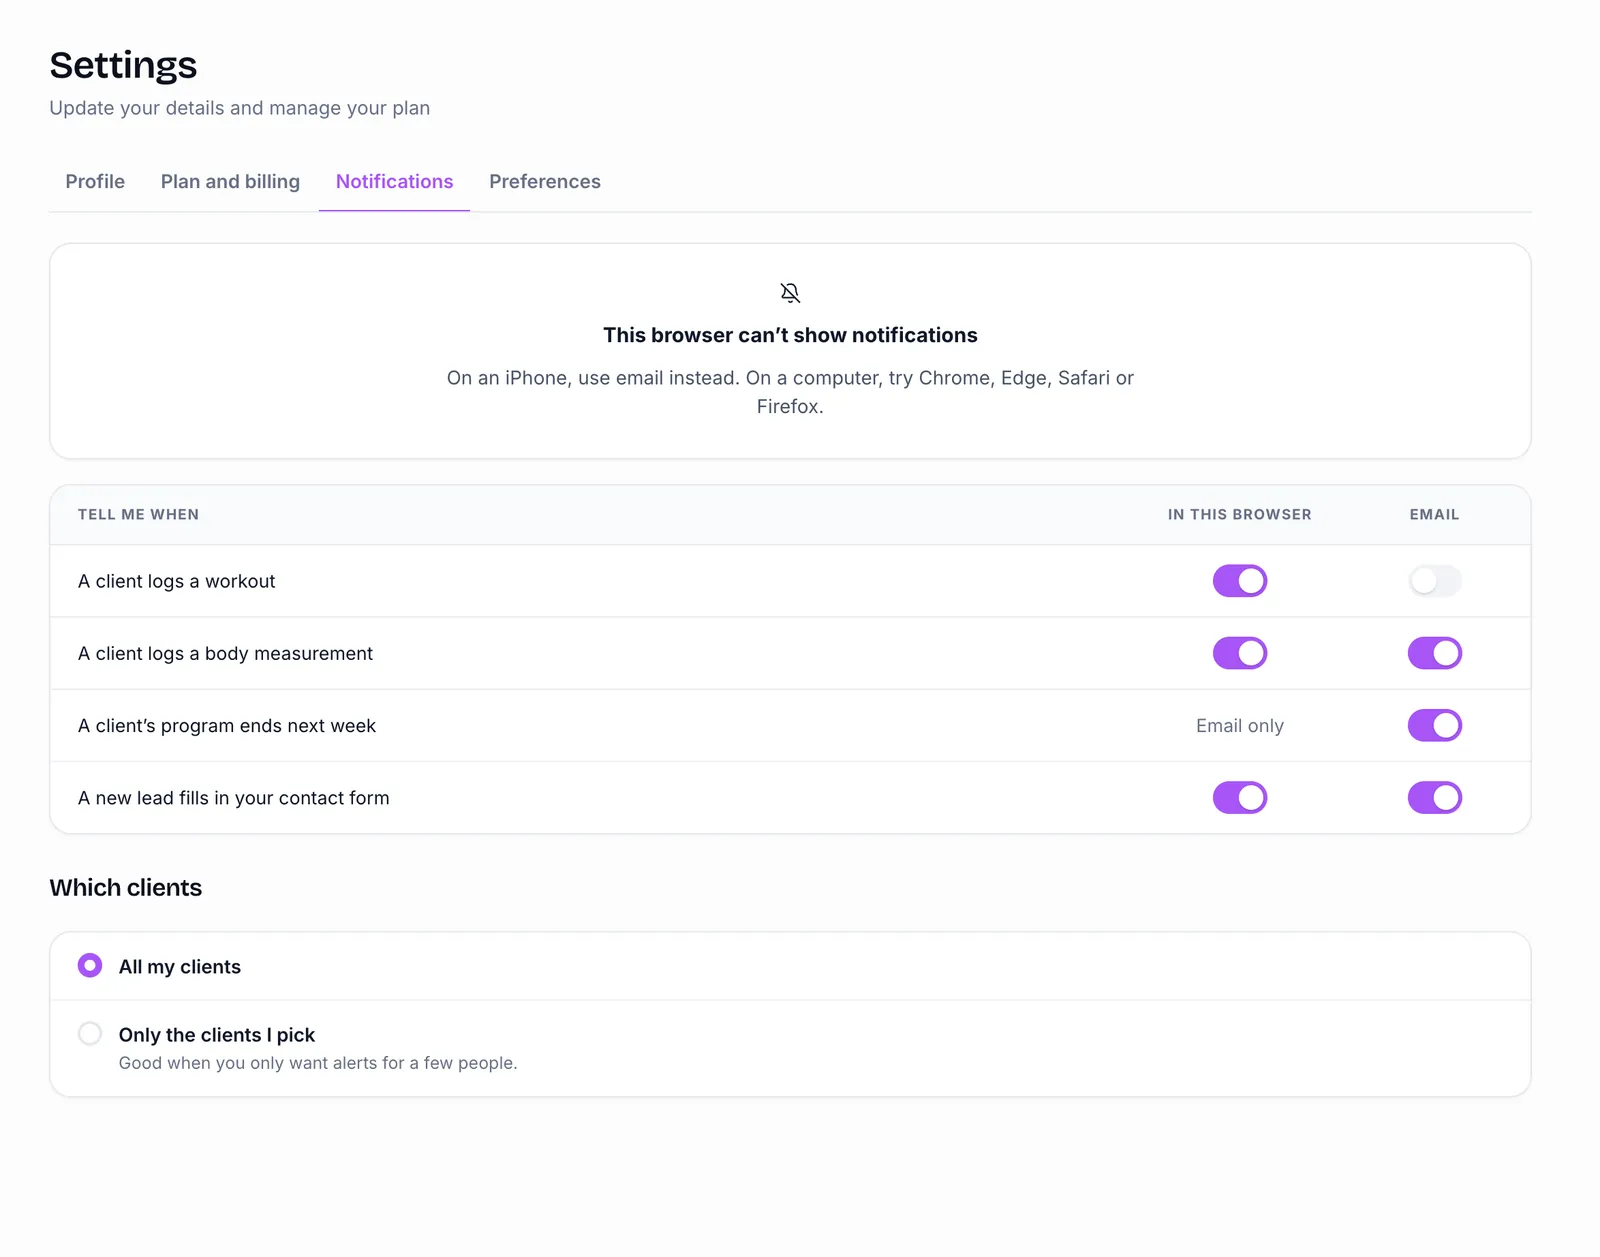Click the 'Which clients' heading

(x=126, y=888)
